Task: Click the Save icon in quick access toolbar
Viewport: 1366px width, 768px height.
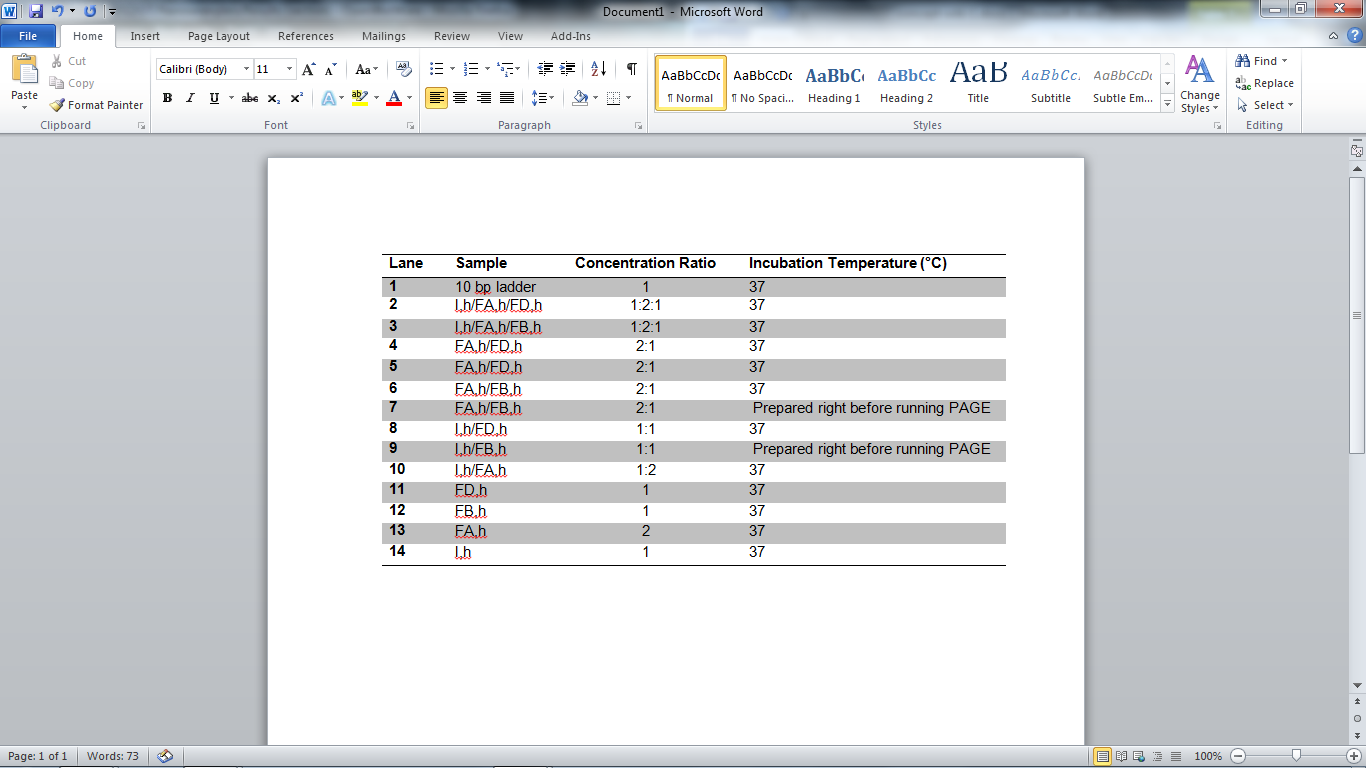Action: (36, 12)
